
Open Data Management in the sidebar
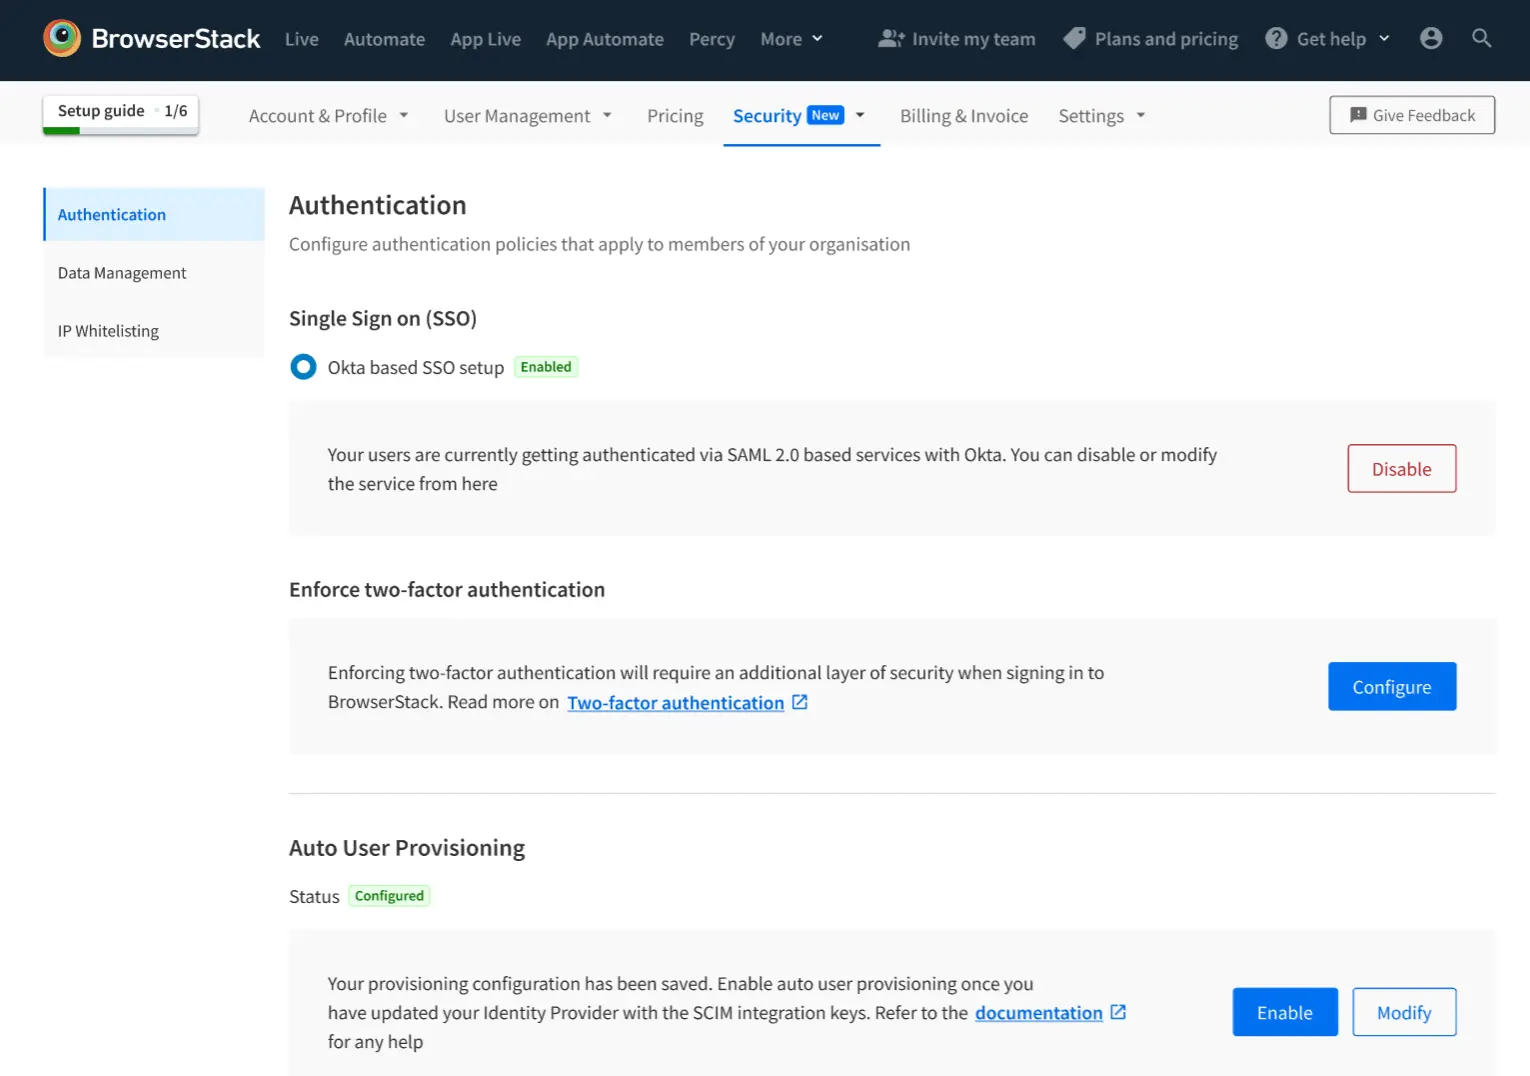tap(122, 273)
